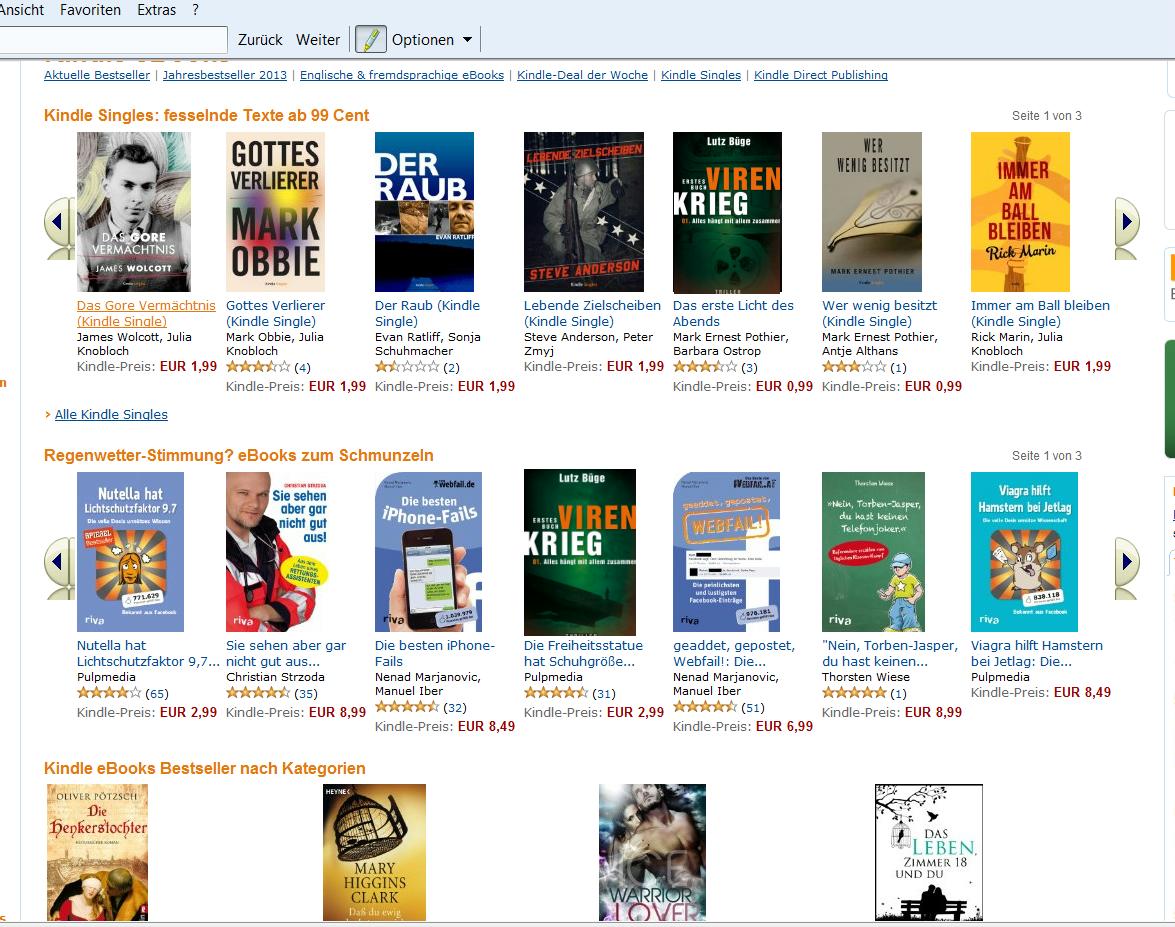Open Der Raub book cover
1175x927 pixels.
(424, 212)
